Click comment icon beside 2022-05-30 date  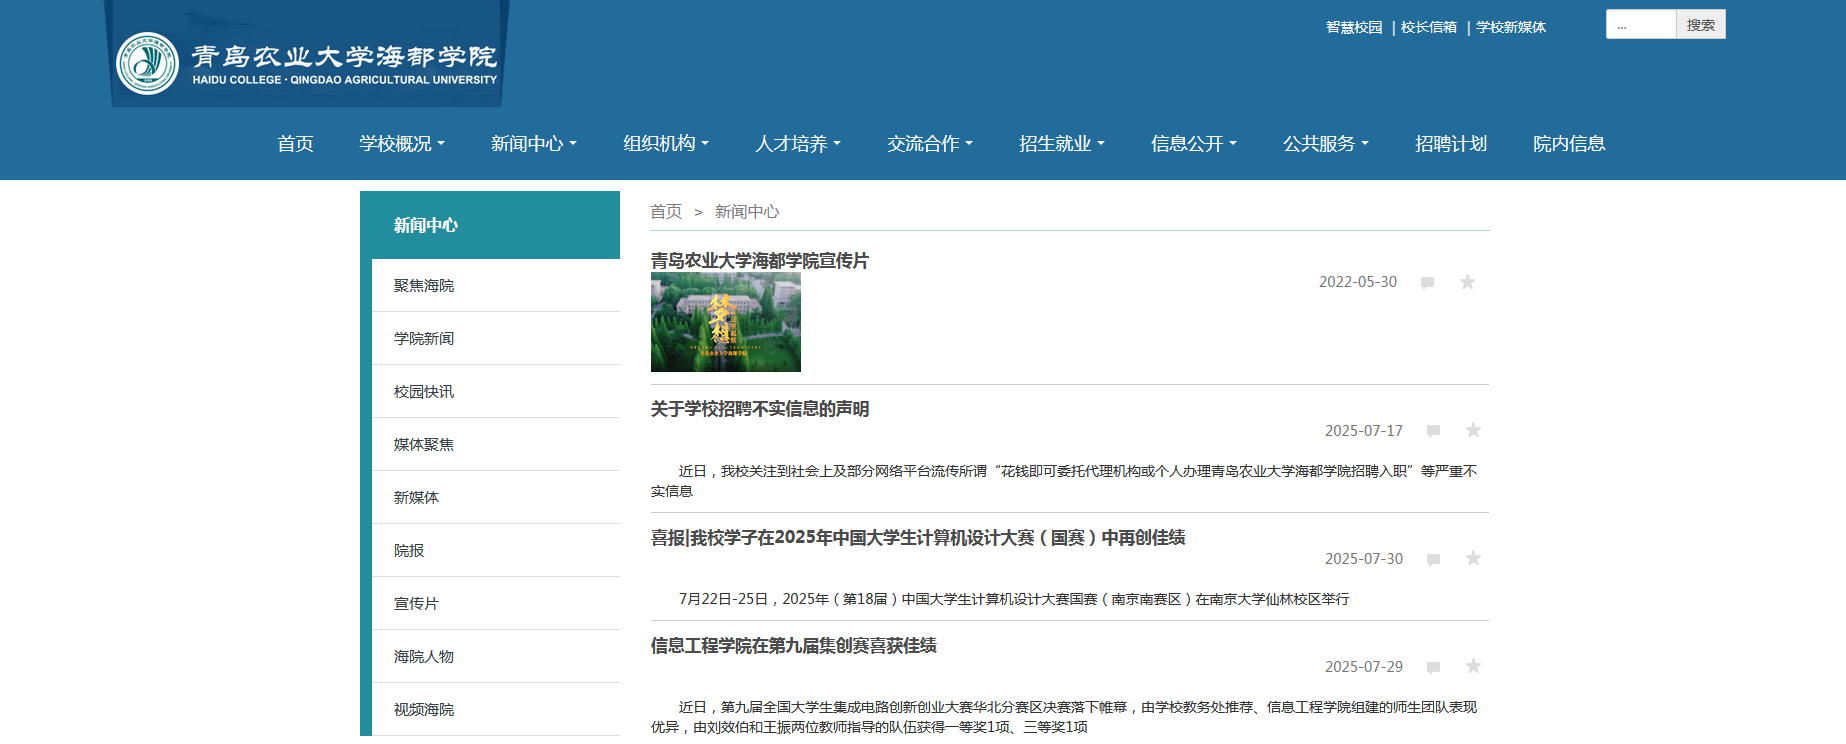click(x=1427, y=283)
